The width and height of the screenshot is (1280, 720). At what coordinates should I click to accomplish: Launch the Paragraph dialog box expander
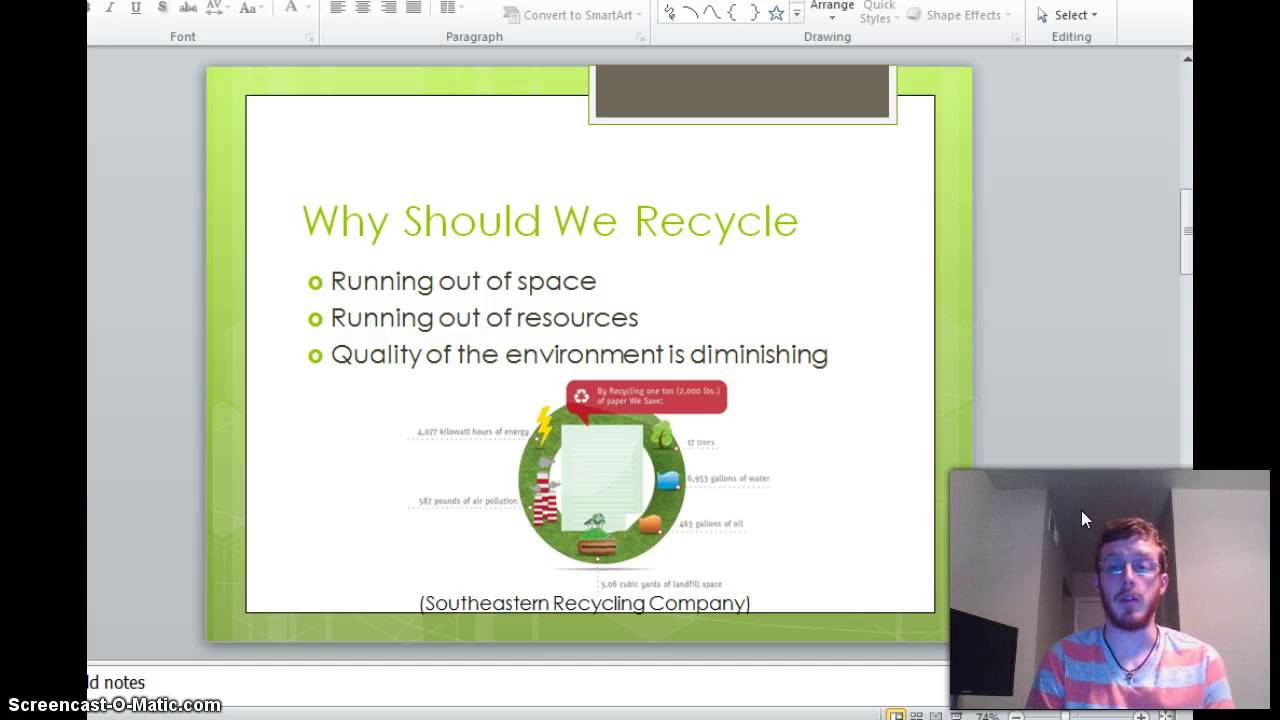(640, 37)
